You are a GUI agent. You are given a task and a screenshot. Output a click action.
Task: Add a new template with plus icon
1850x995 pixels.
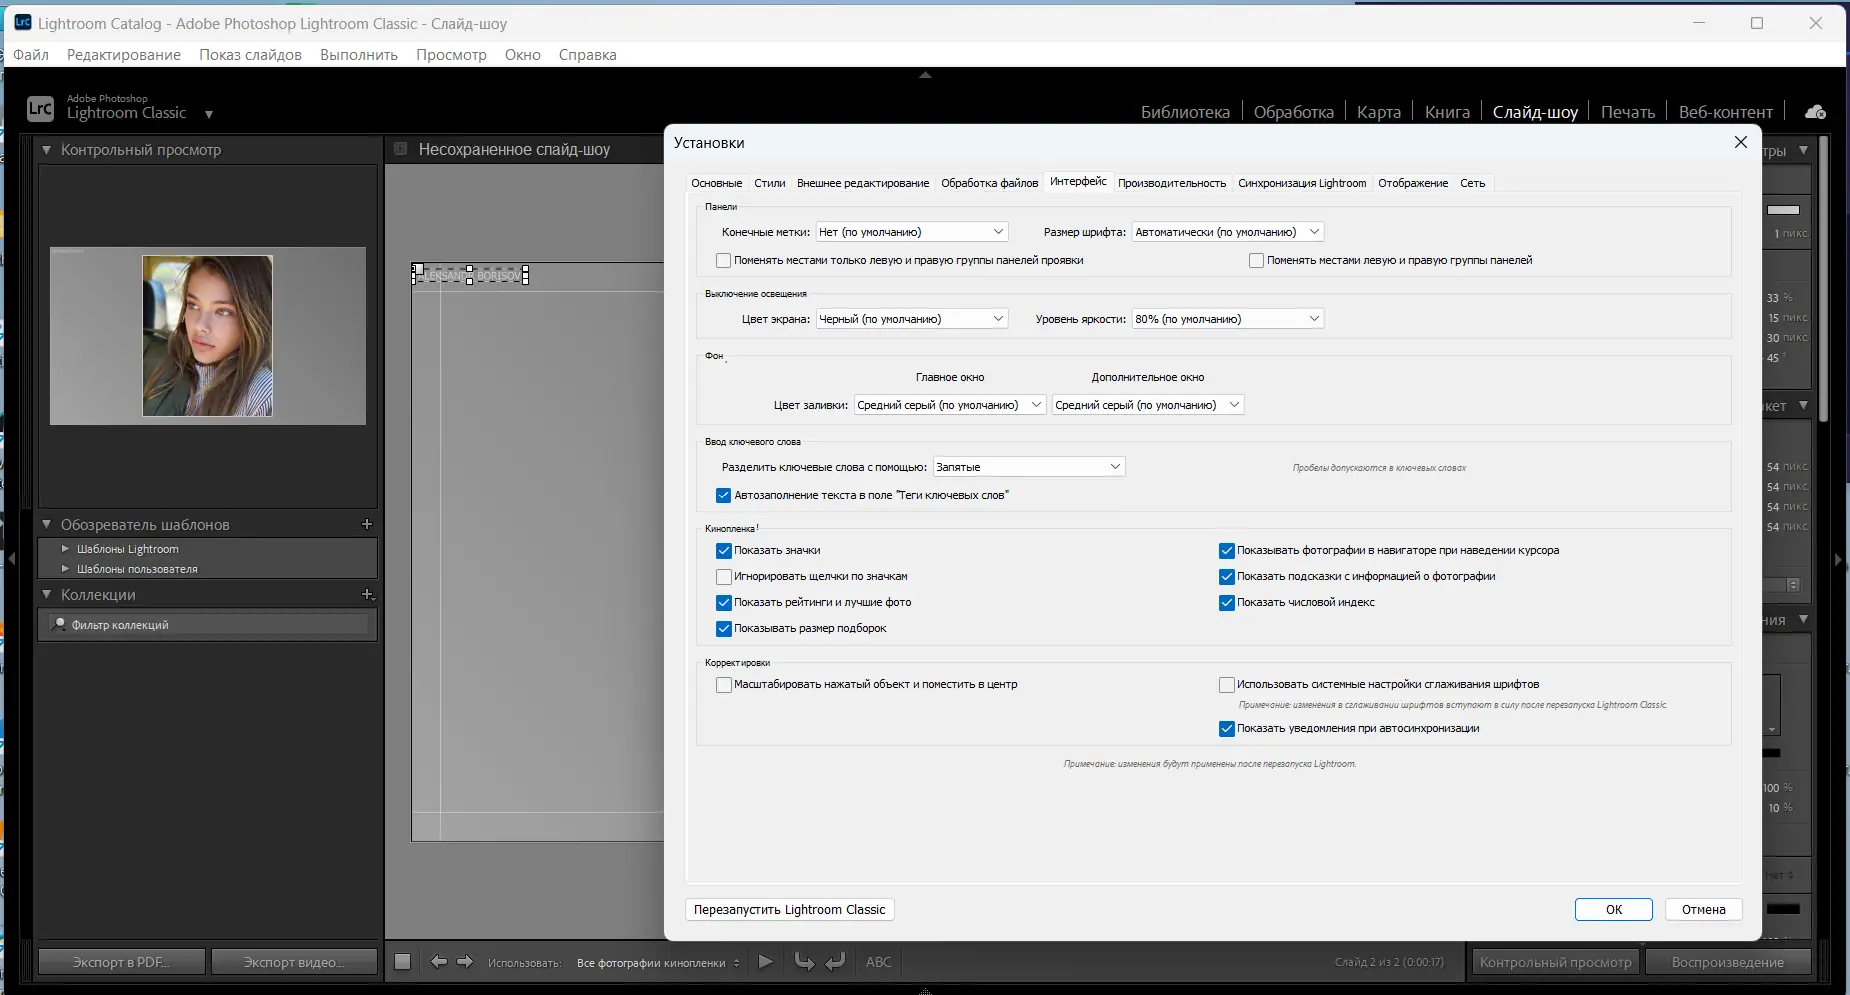[x=367, y=524]
